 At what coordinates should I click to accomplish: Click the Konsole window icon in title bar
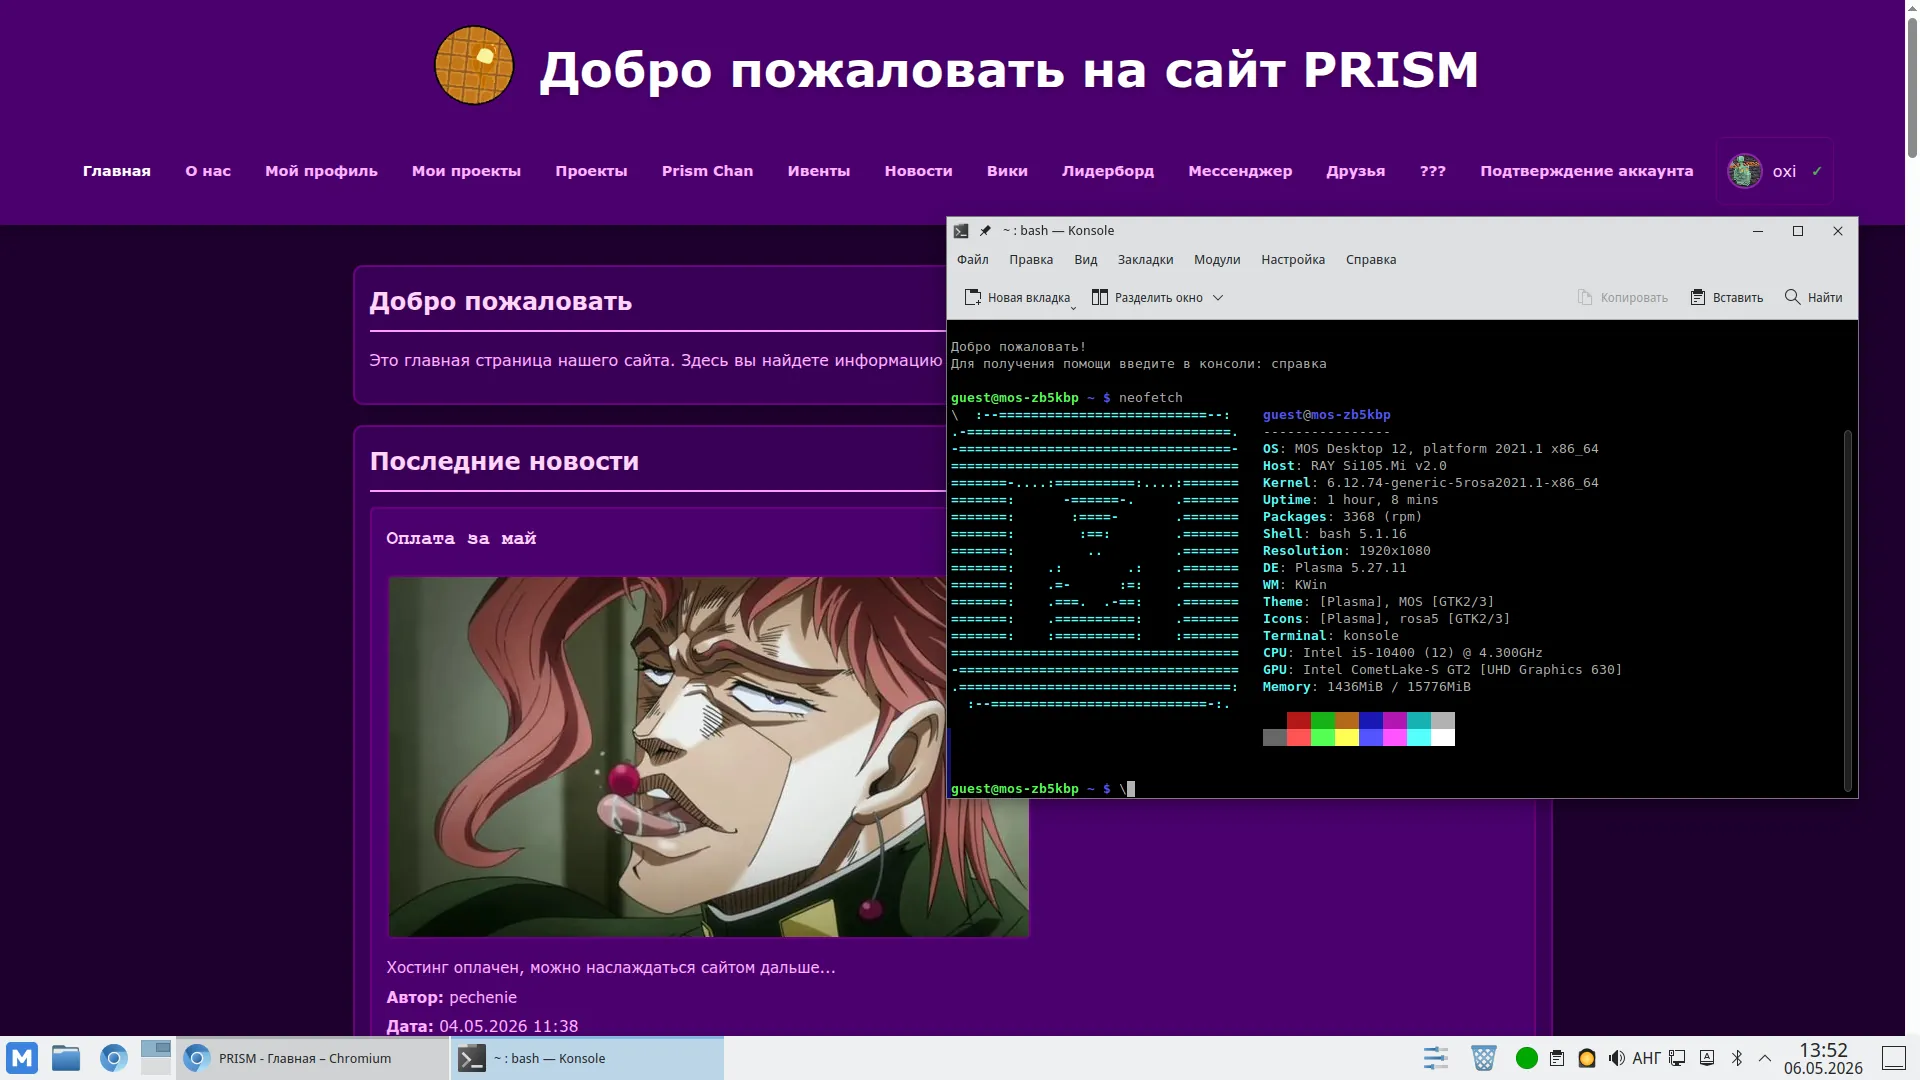point(961,231)
